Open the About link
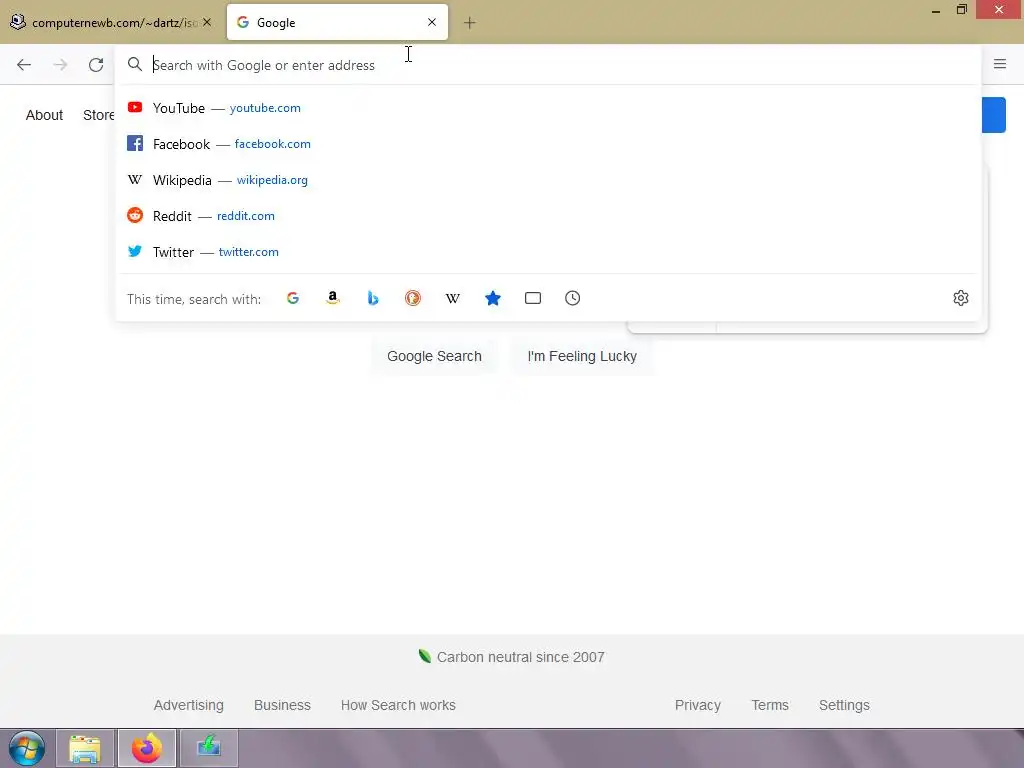 [44, 115]
